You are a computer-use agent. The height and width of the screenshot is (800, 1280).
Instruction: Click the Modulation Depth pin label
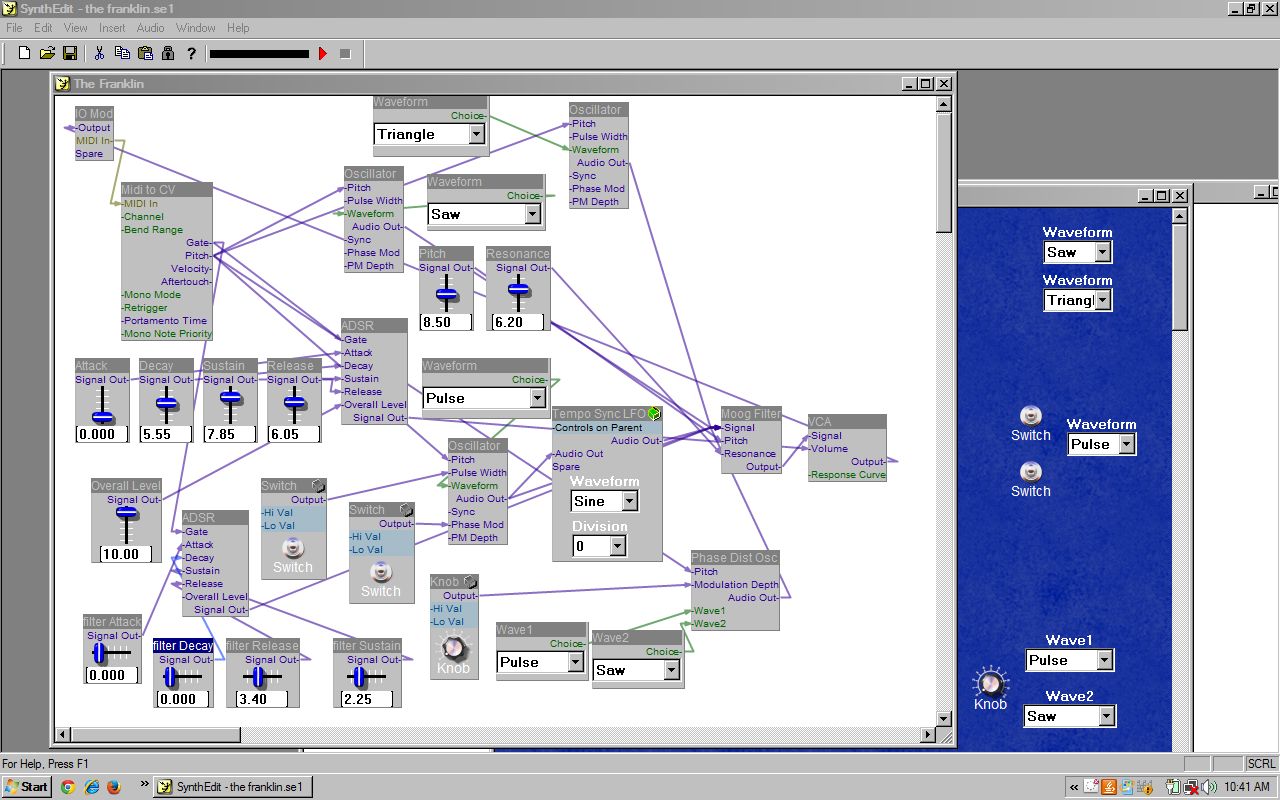pyautogui.click(x=737, y=585)
